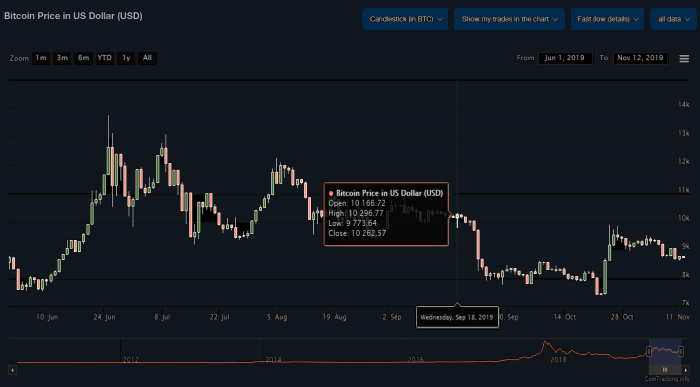Select the 1y zoom option

click(x=126, y=58)
